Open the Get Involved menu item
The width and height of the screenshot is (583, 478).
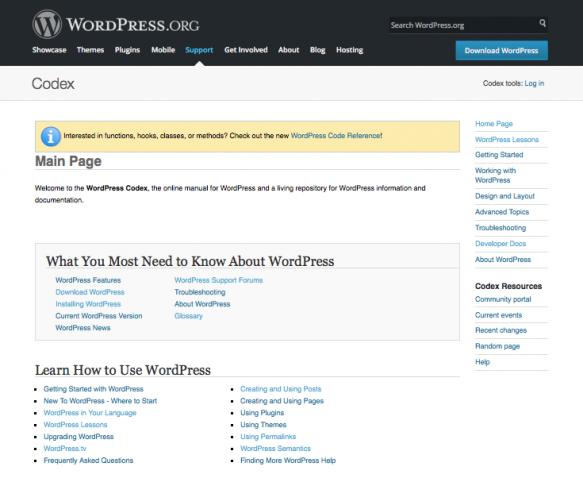point(246,50)
